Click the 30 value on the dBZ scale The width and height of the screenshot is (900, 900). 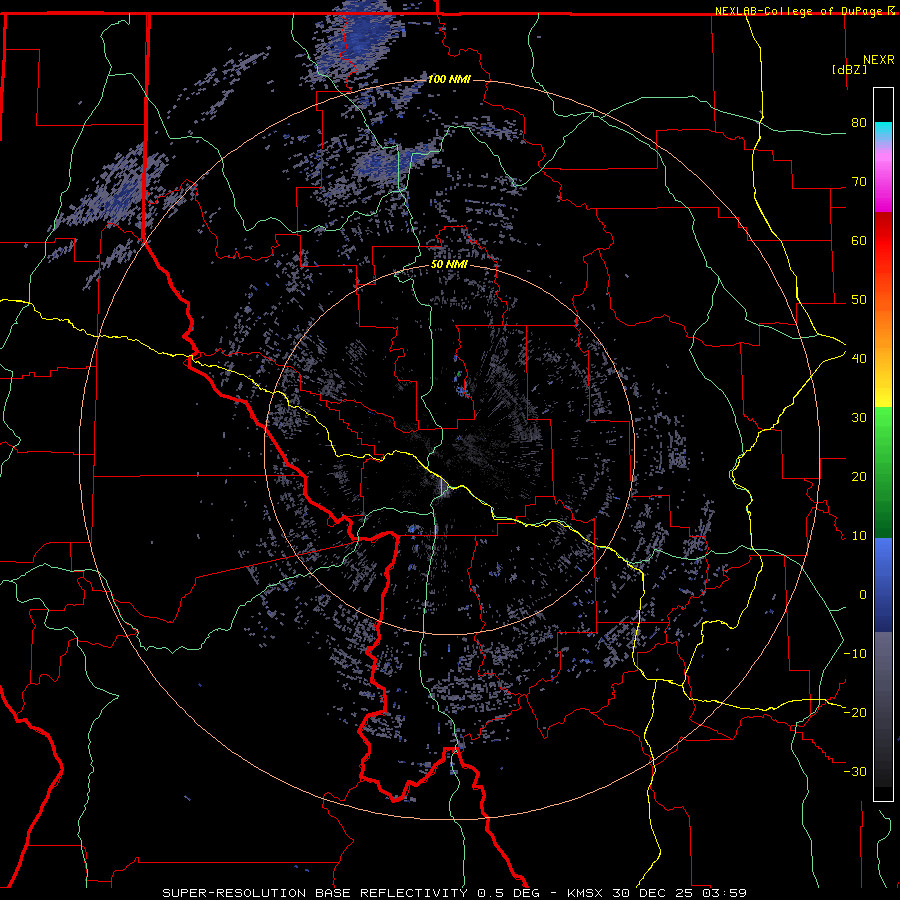pyautogui.click(x=859, y=418)
